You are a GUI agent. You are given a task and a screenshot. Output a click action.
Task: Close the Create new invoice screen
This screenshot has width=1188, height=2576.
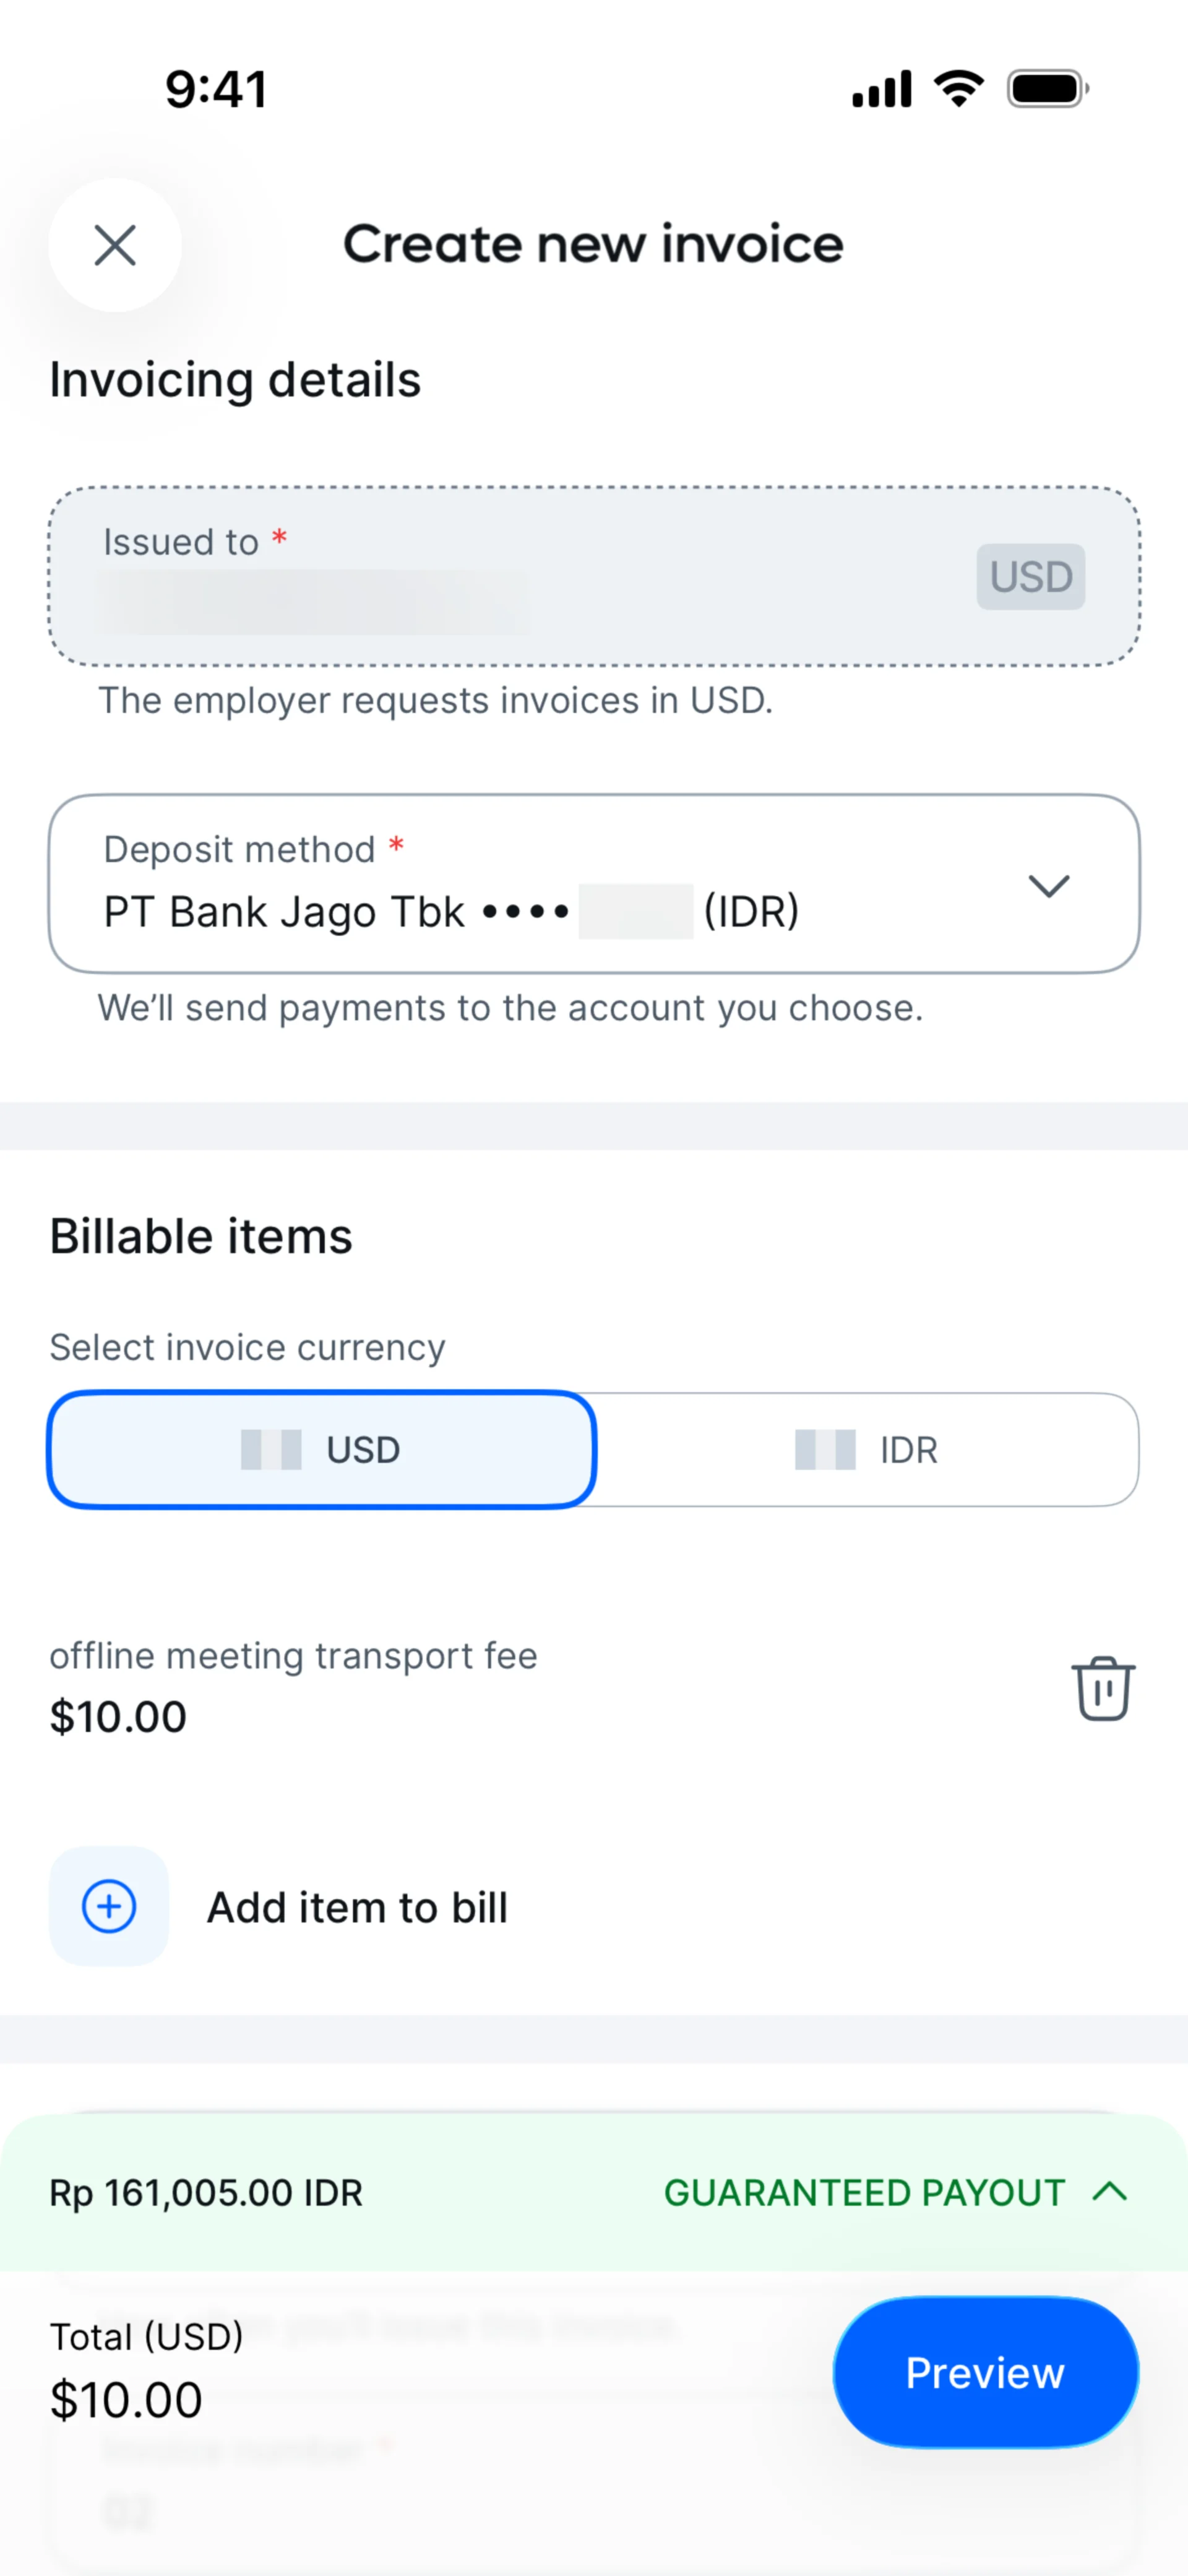click(x=115, y=245)
